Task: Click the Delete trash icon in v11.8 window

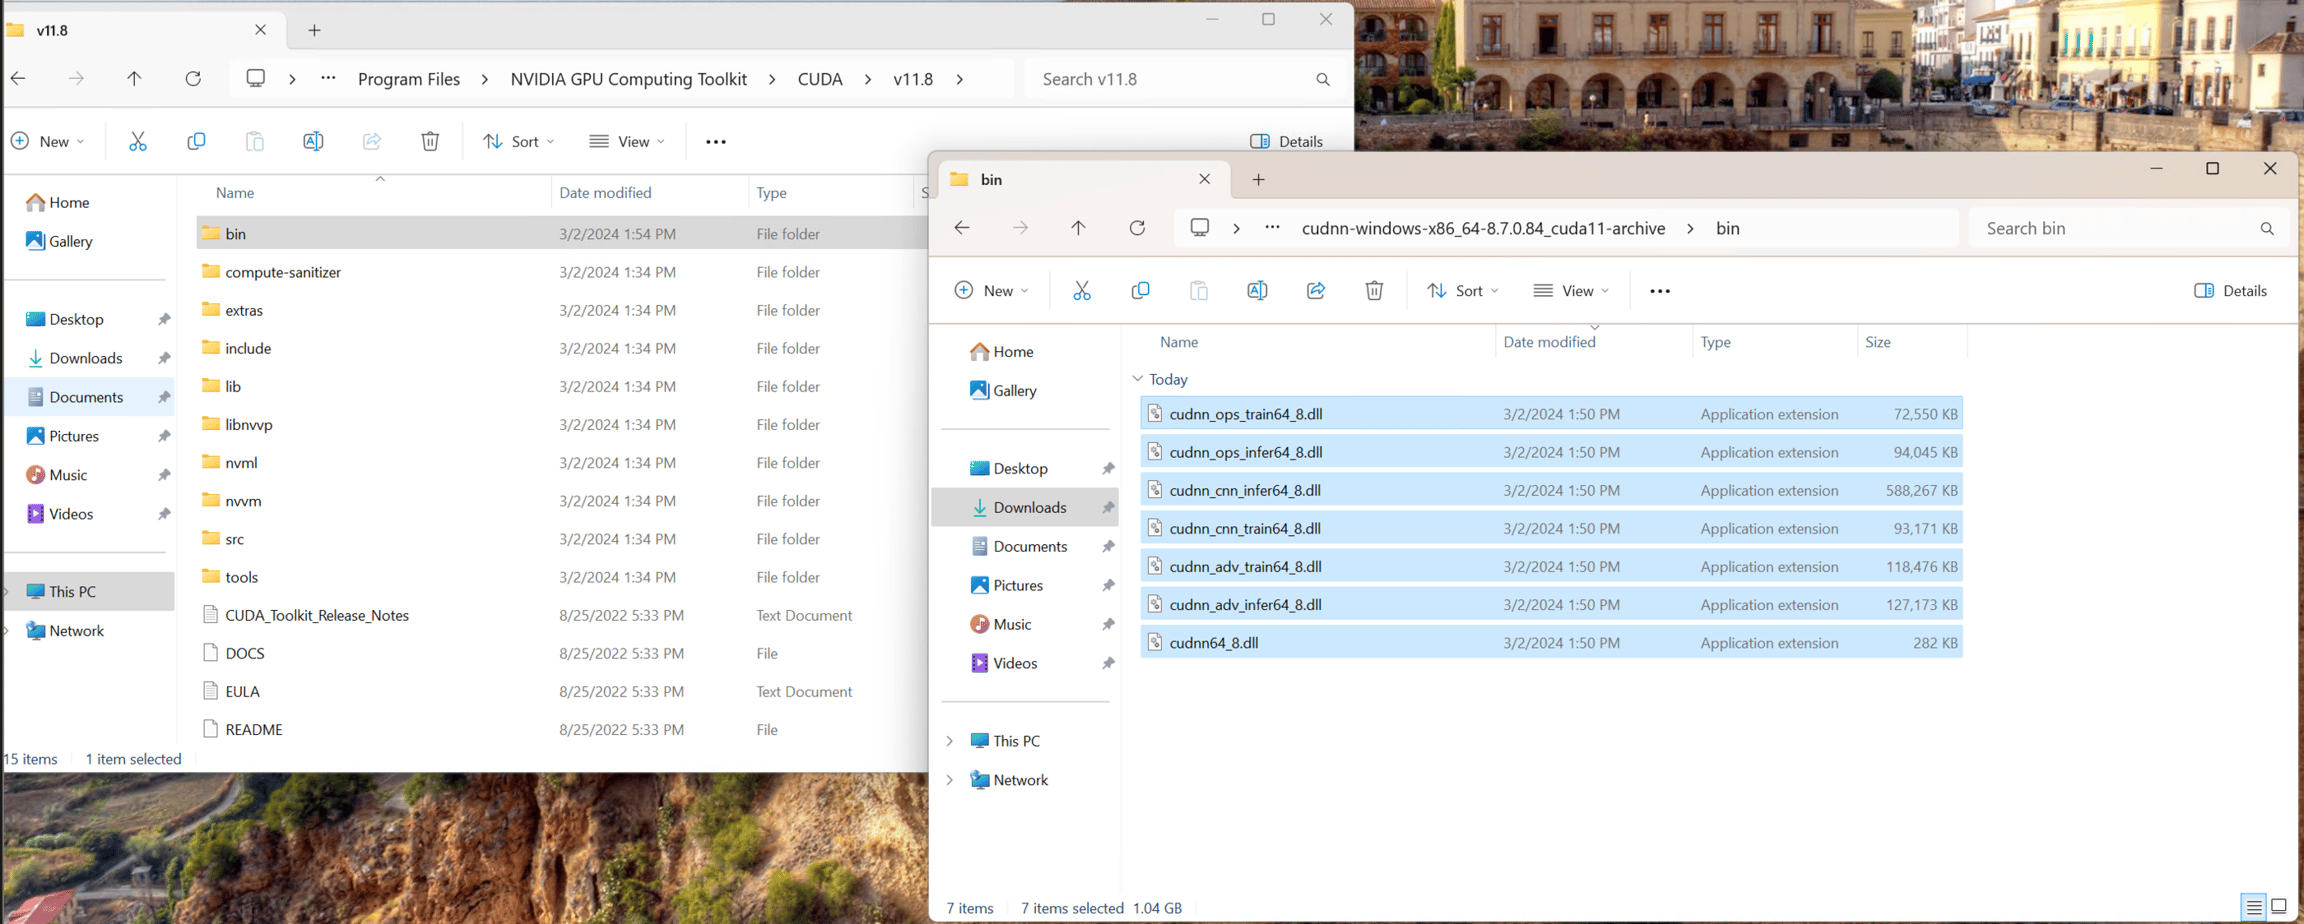Action: (x=430, y=141)
